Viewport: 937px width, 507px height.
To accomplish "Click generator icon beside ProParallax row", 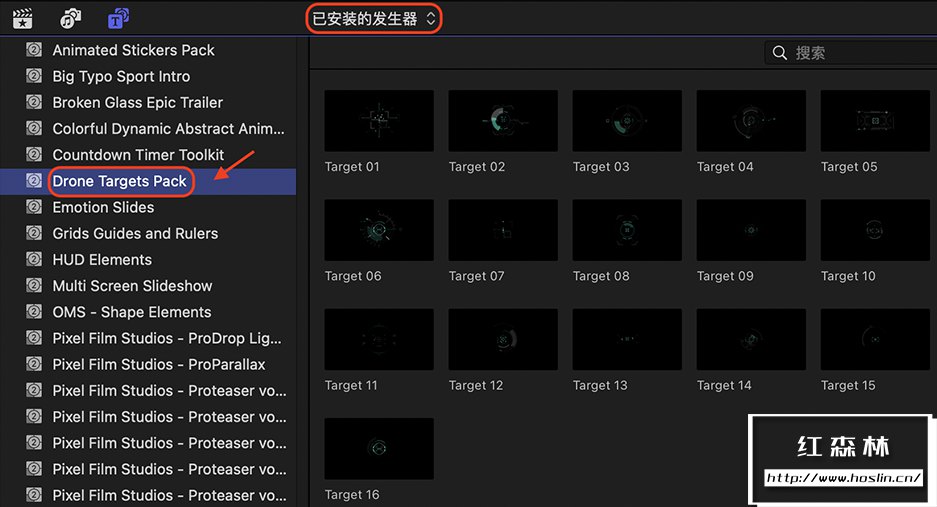I will 34,364.
